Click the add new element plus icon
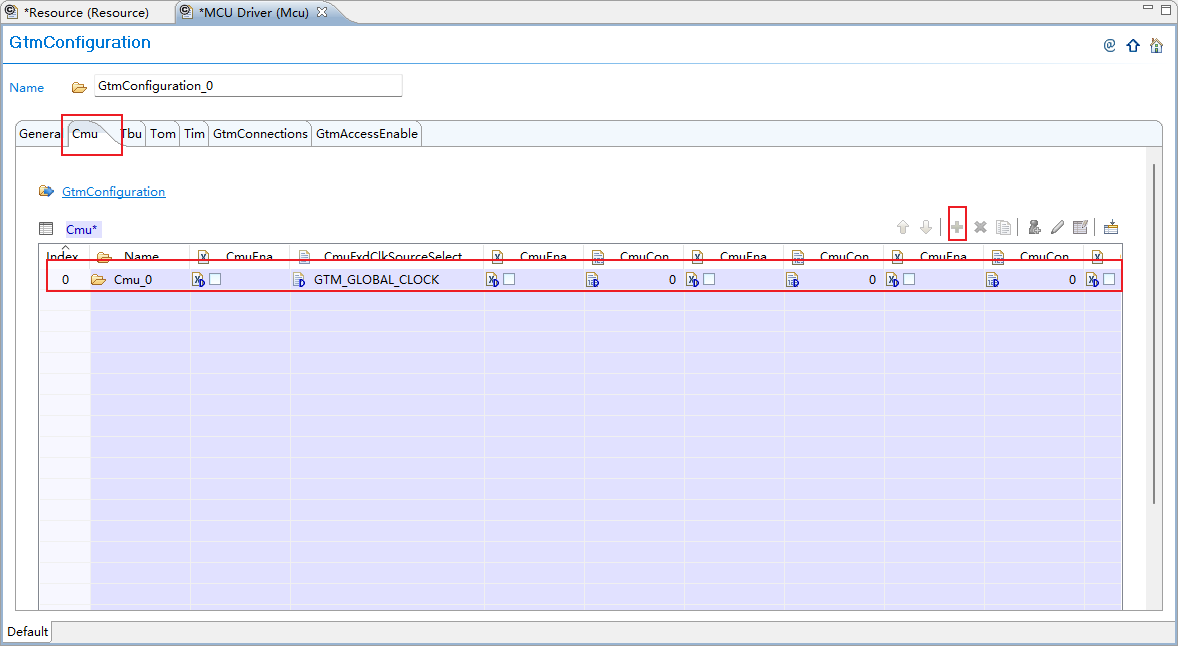Viewport: 1178px width, 646px height. coord(956,227)
